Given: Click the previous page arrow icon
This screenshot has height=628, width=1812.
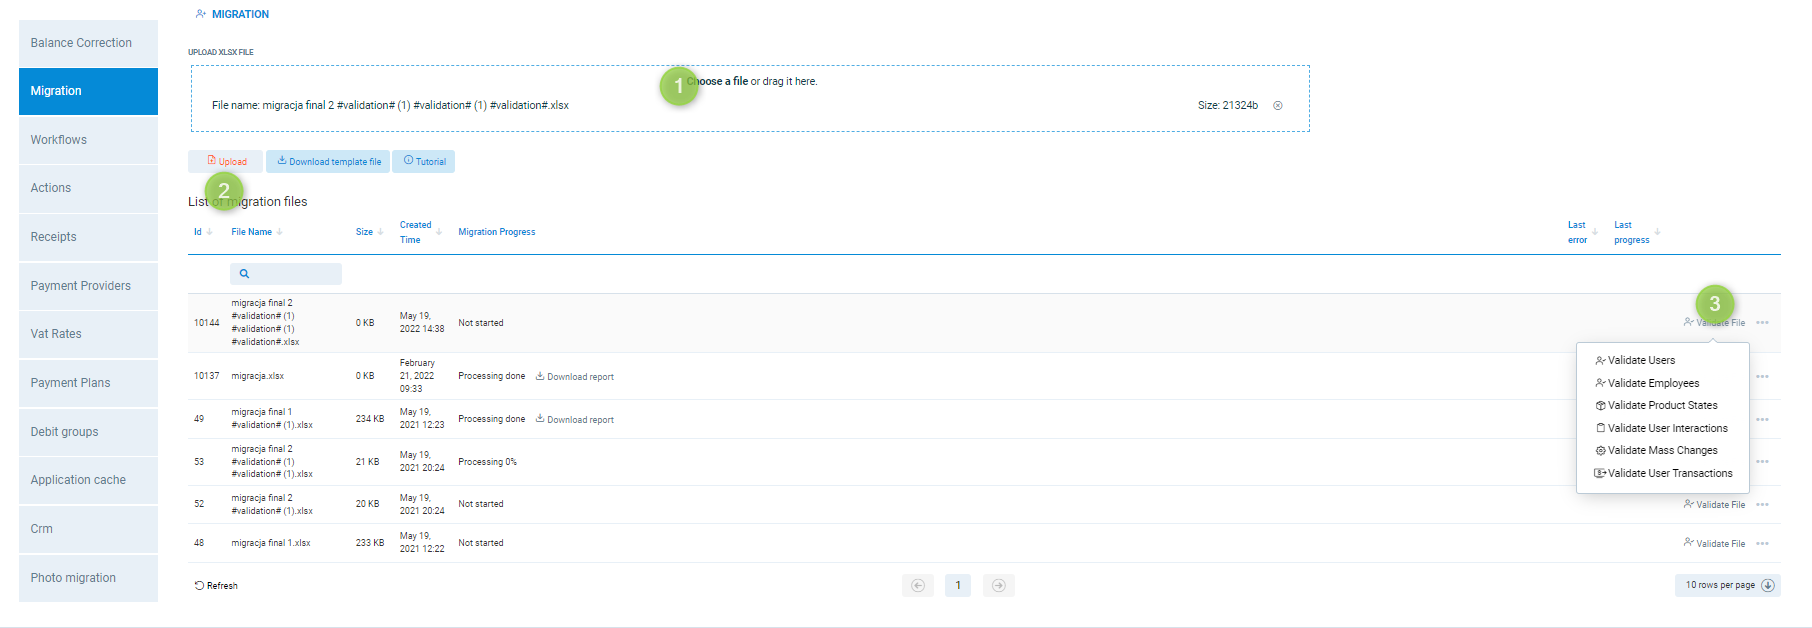Looking at the screenshot, I should pos(918,586).
